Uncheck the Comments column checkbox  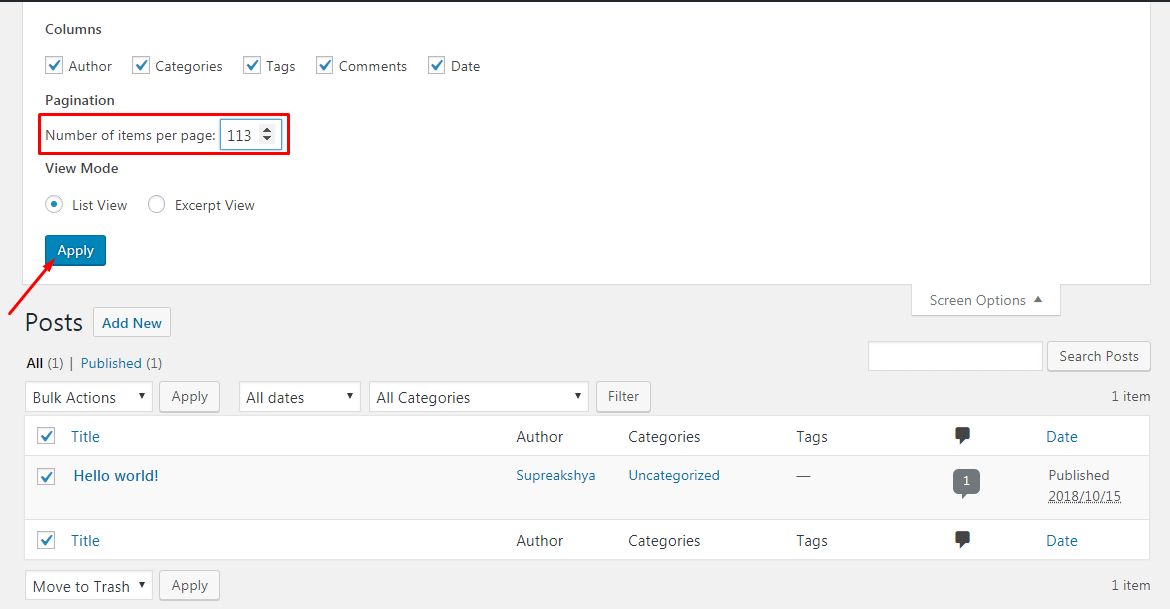pos(325,66)
